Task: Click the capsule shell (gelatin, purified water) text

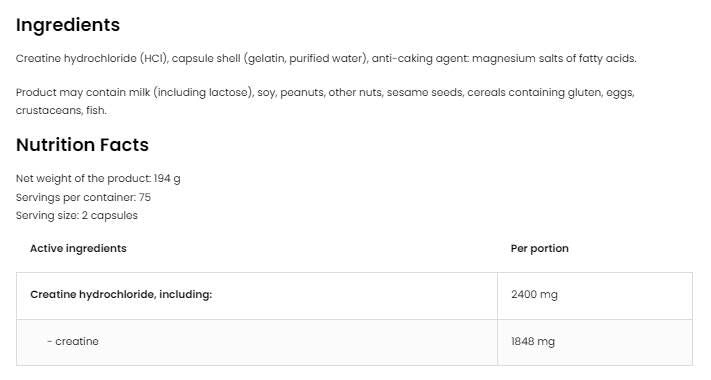Action: click(270, 58)
